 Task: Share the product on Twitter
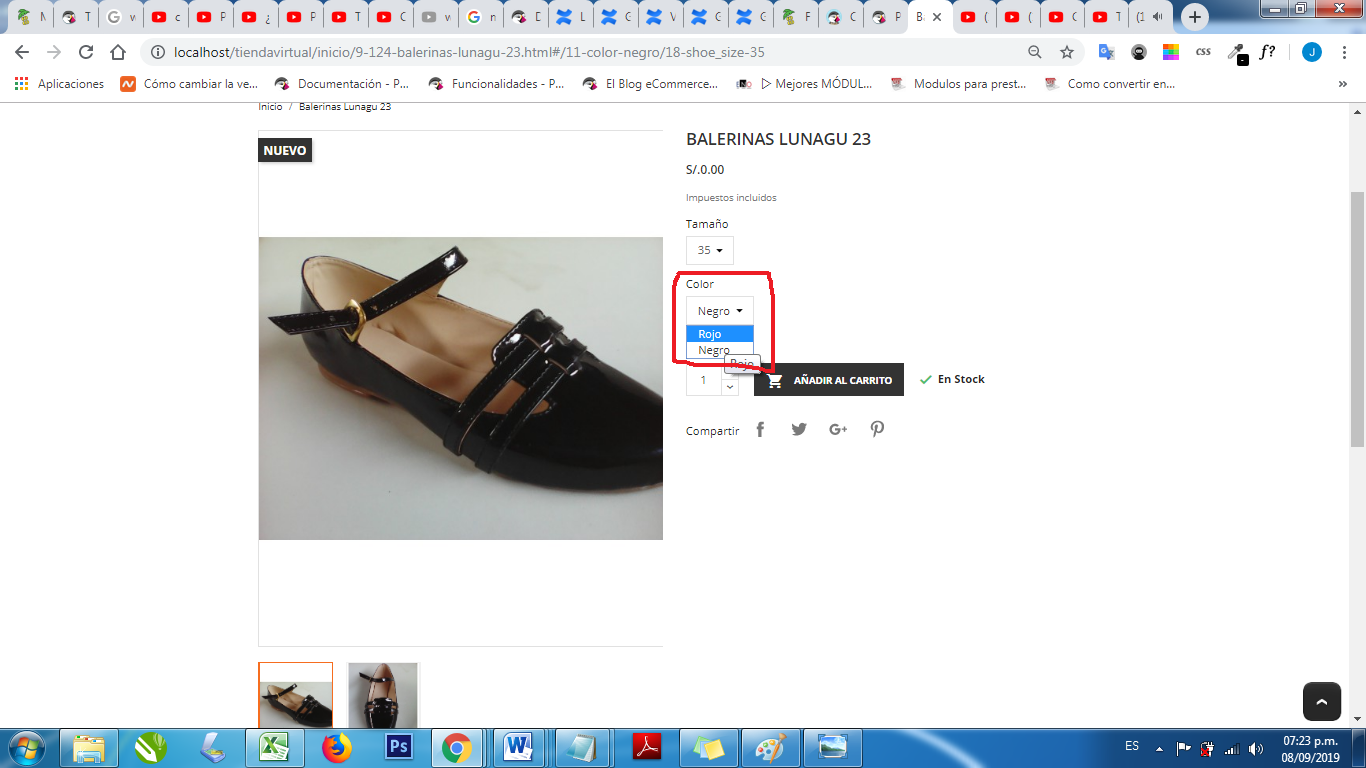pos(799,430)
